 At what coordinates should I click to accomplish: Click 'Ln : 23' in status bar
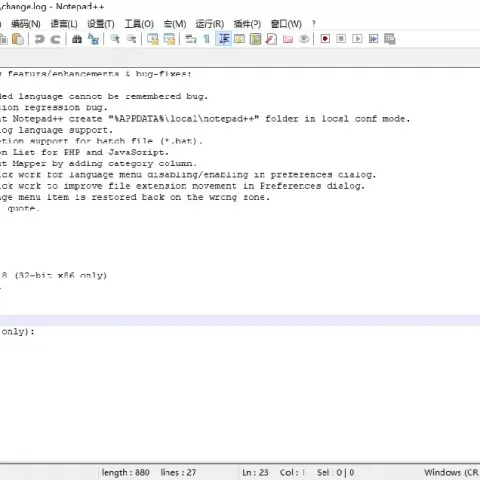tap(255, 472)
